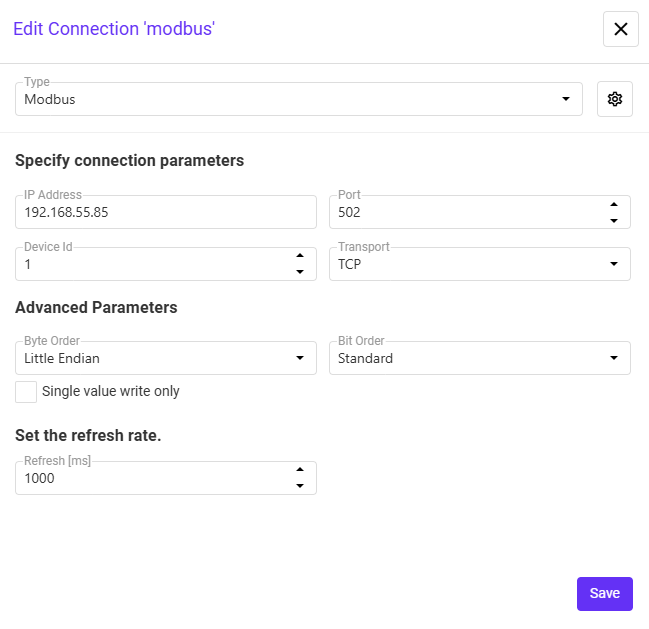Image resolution: width=649 pixels, height=629 pixels.
Task: Lower Refresh [ms] using the down arrow
Action: click(x=300, y=486)
